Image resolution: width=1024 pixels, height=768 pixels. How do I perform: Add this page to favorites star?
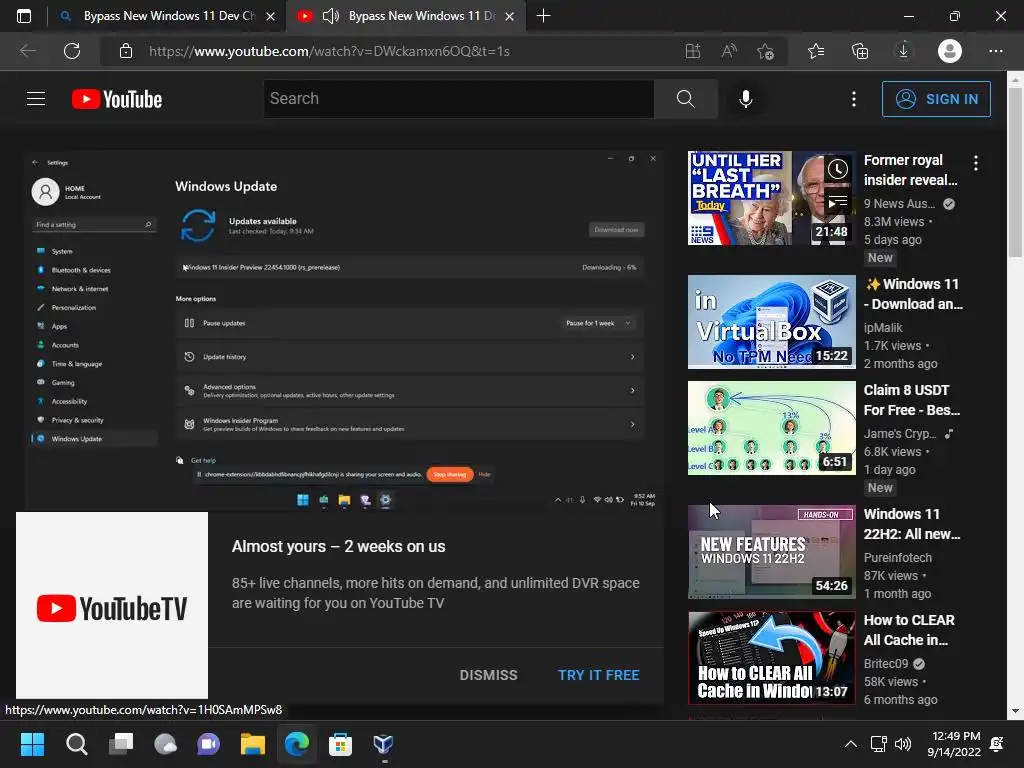coord(765,51)
